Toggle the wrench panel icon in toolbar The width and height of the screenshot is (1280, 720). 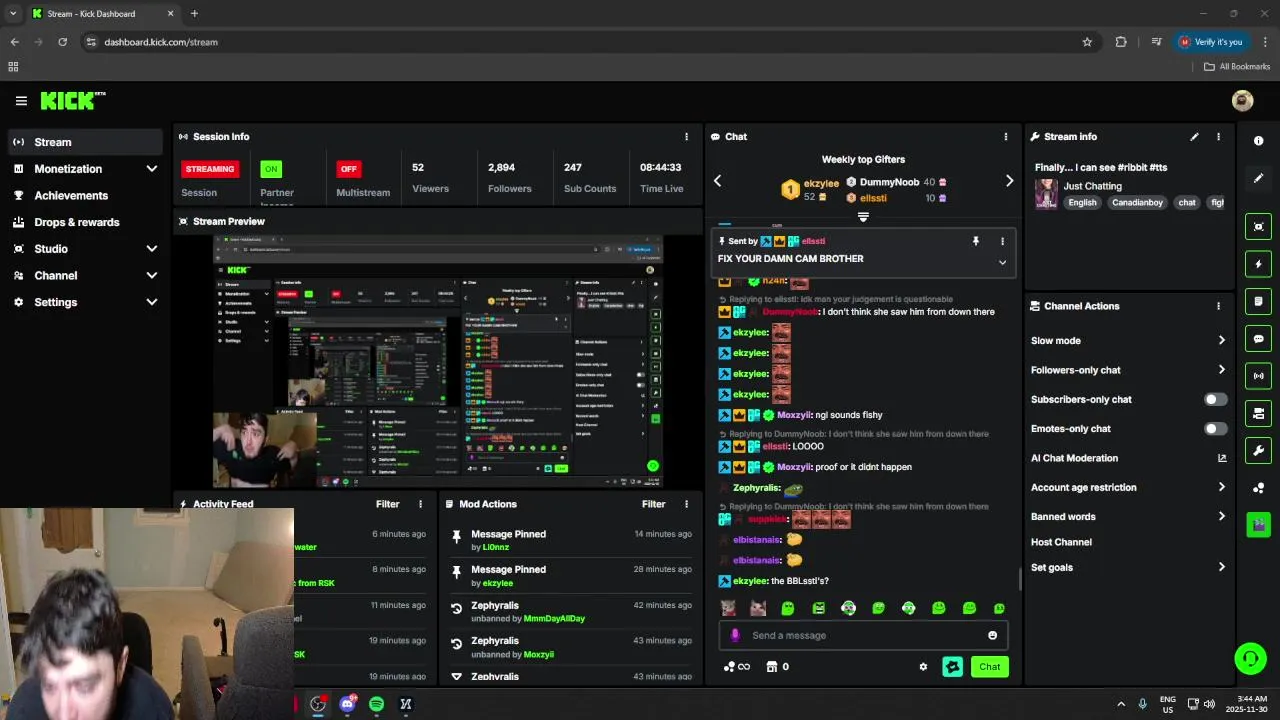1259,450
